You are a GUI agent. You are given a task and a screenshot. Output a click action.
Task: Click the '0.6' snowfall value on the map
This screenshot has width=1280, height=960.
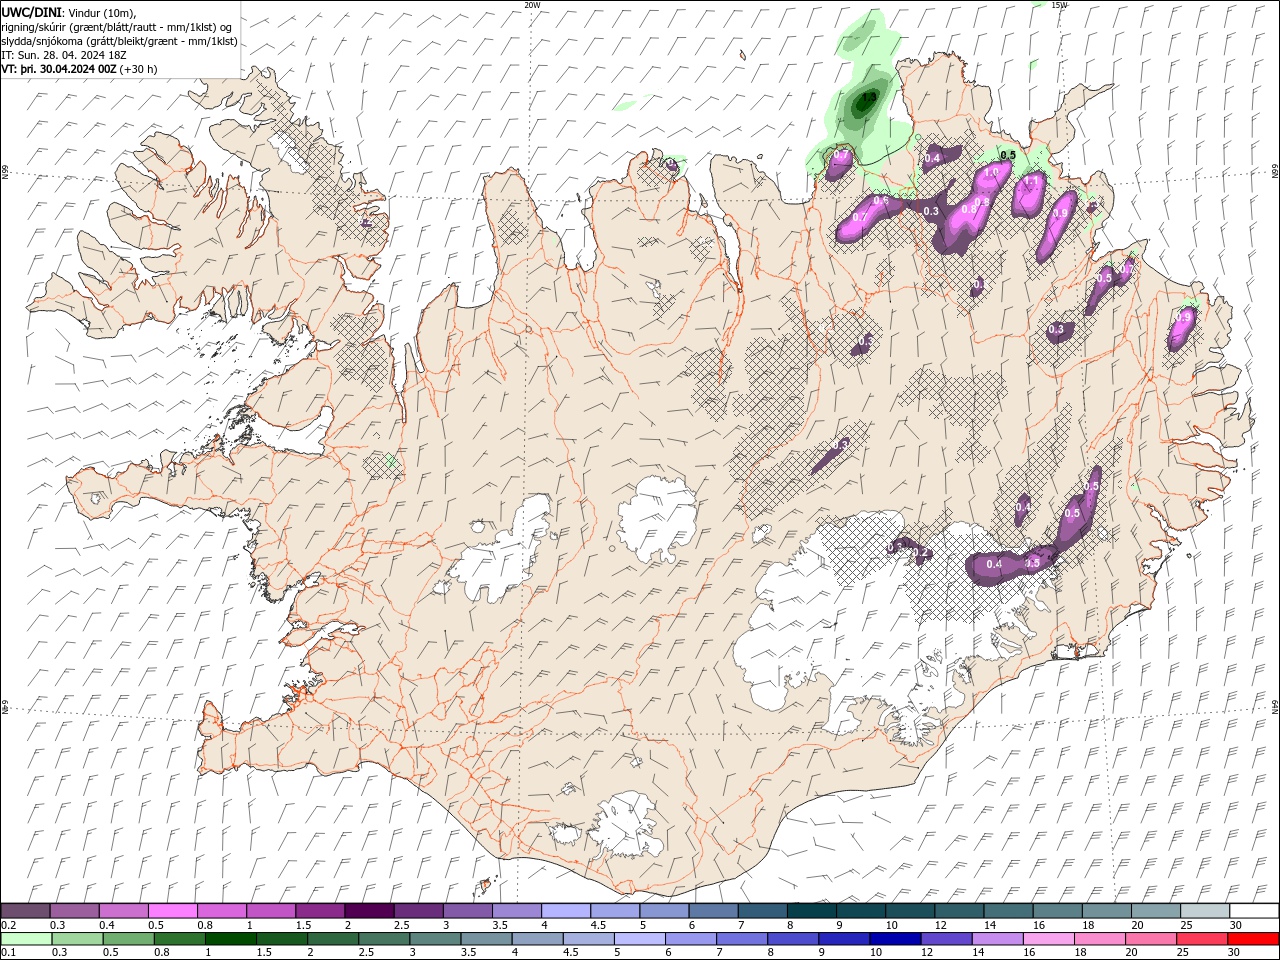click(881, 200)
